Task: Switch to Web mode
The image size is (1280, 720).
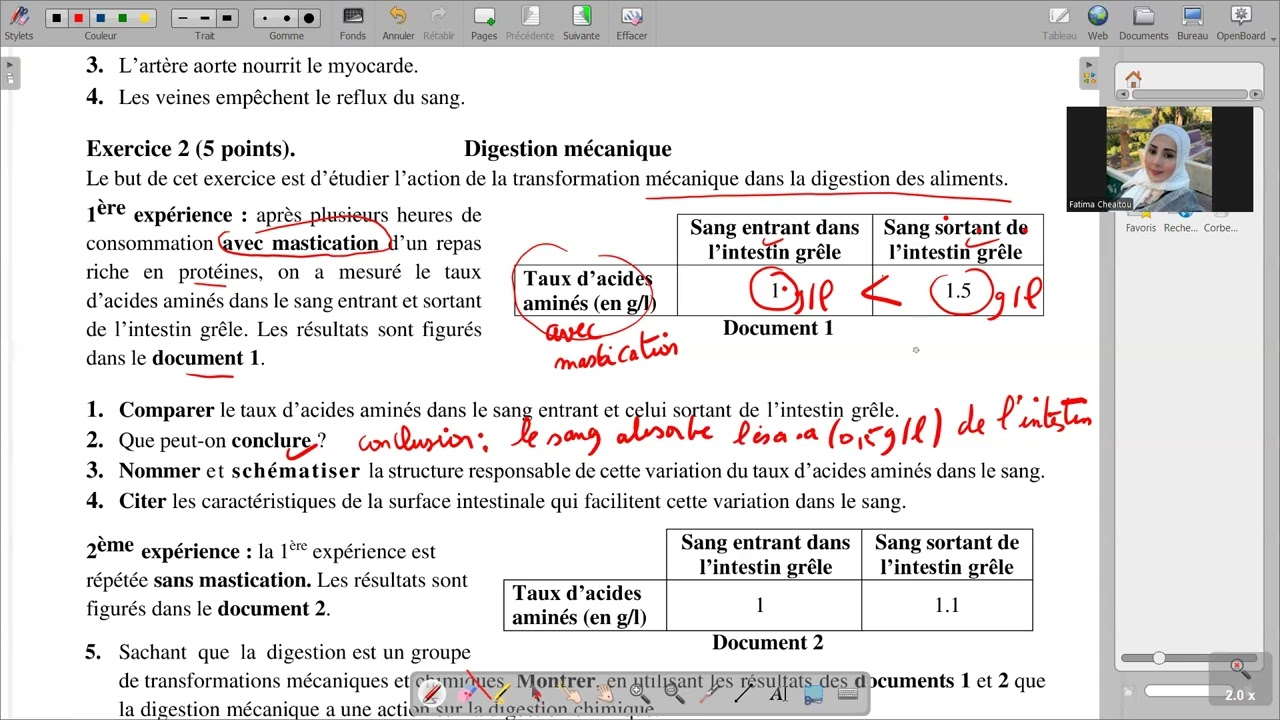Action: pyautogui.click(x=1098, y=23)
